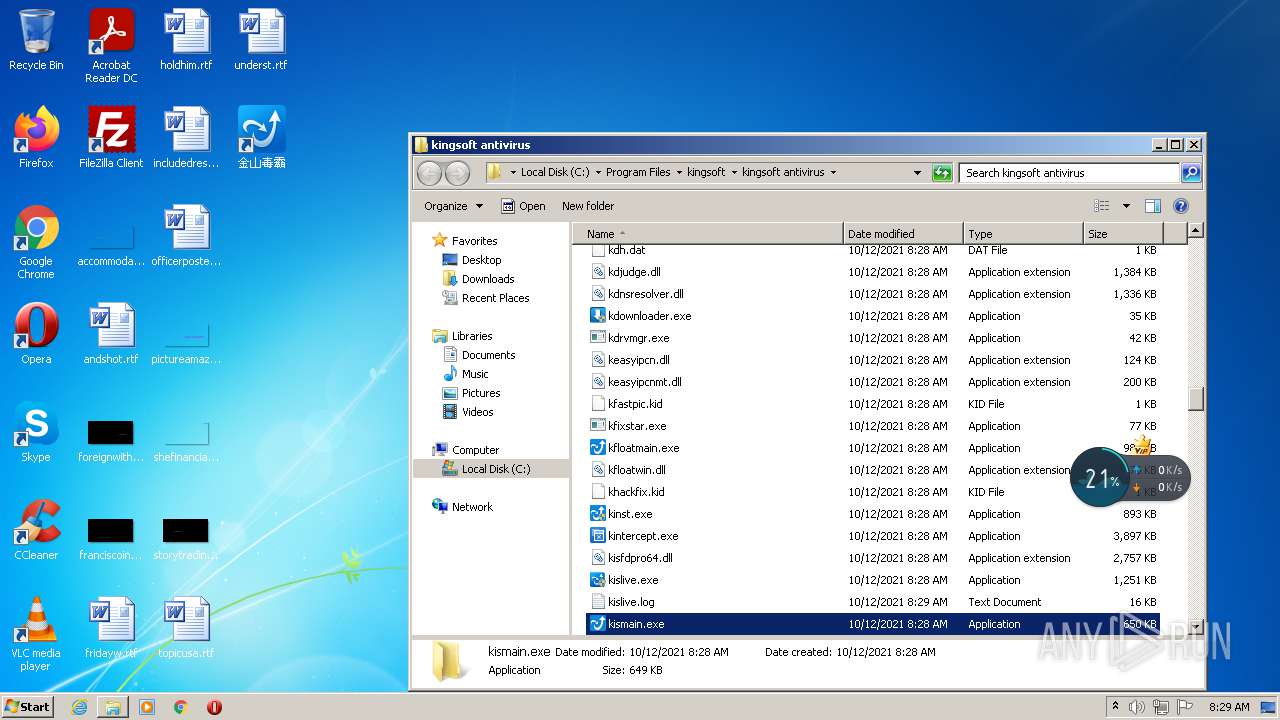Open Explorer help question-mark icon
Screen dimensions: 1280x720
[1180, 206]
